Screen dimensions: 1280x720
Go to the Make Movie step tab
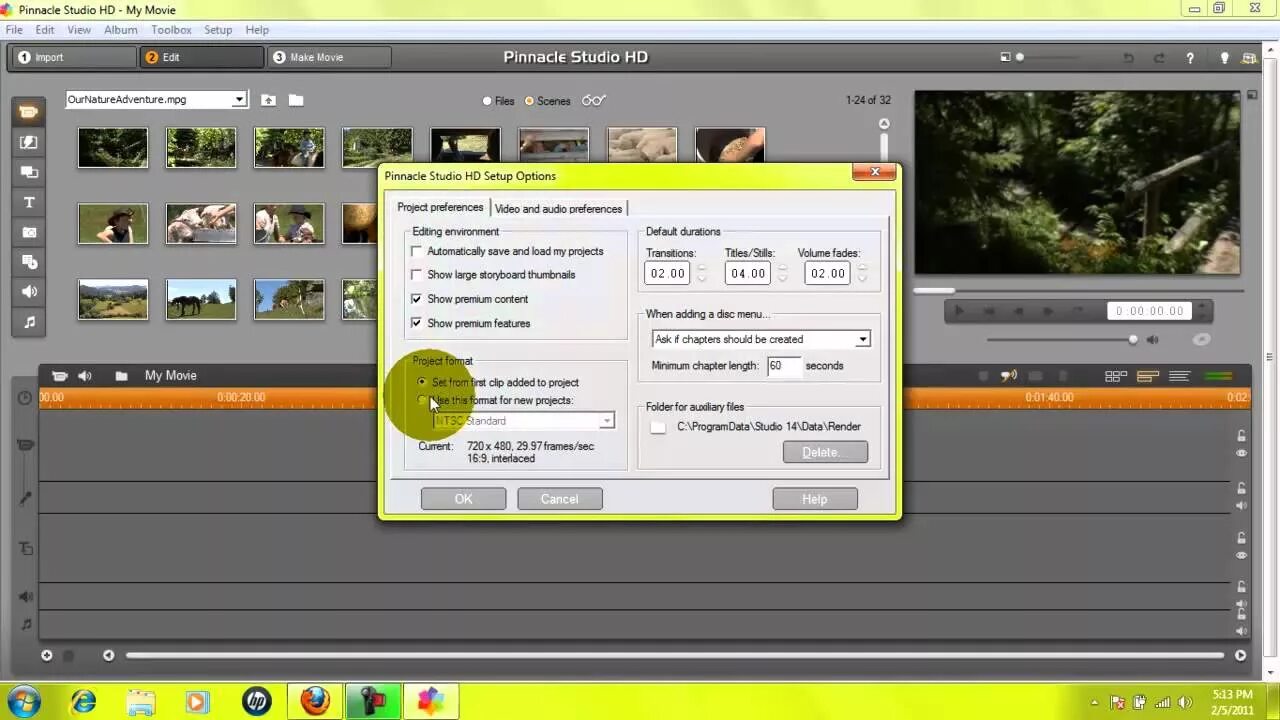(x=329, y=57)
